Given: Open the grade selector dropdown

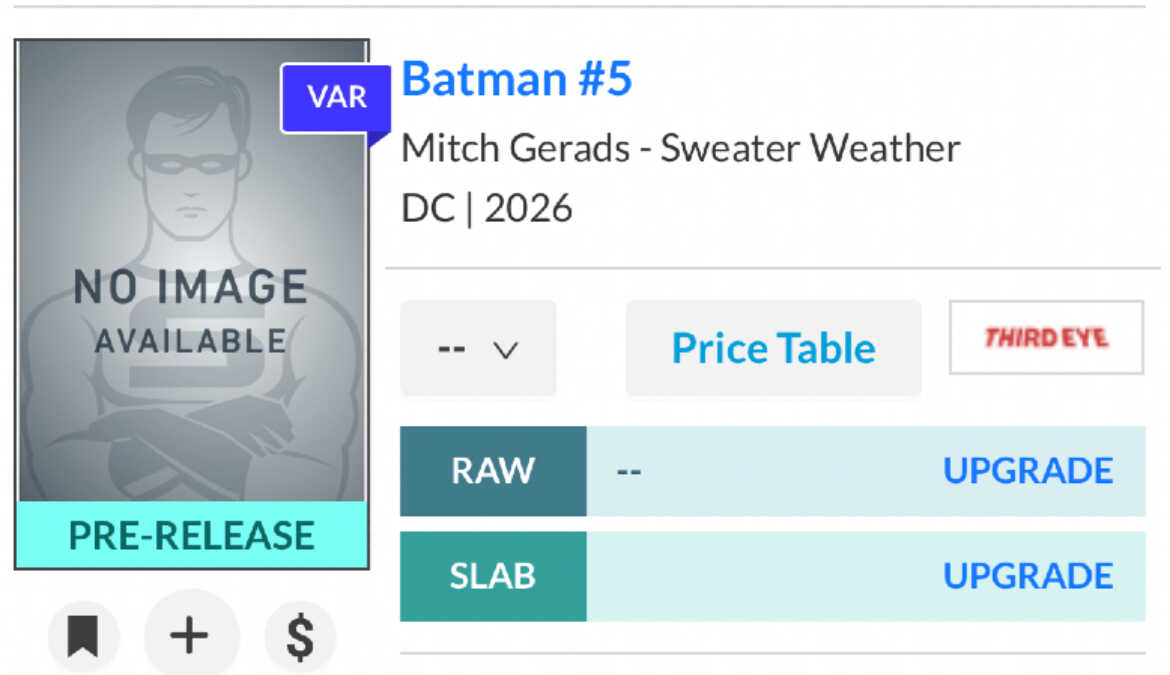Looking at the screenshot, I should (478, 348).
